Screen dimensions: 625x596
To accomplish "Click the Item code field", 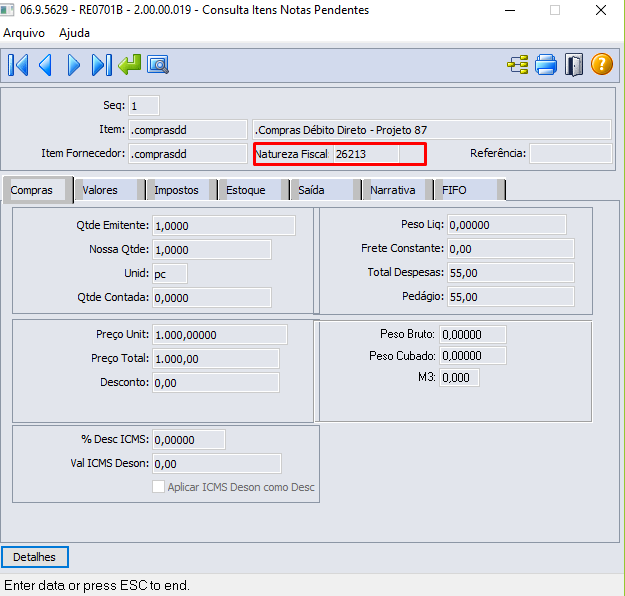I will 188,130.
